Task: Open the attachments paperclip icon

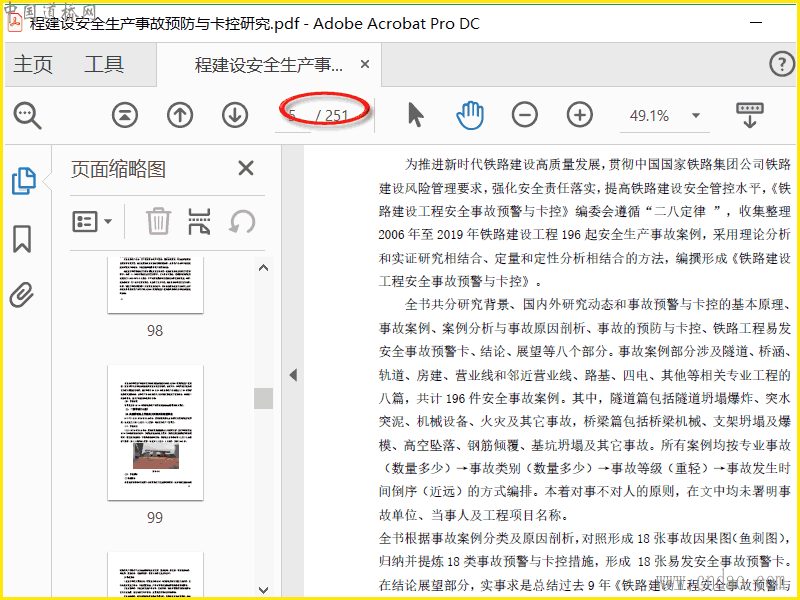Action: 22,295
